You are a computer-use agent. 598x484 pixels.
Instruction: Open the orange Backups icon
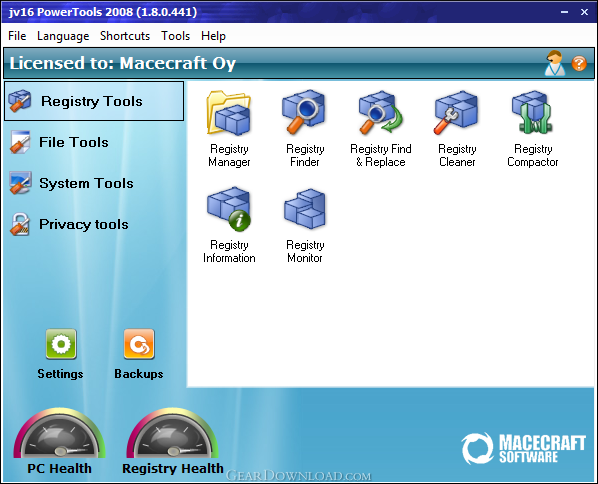139,344
